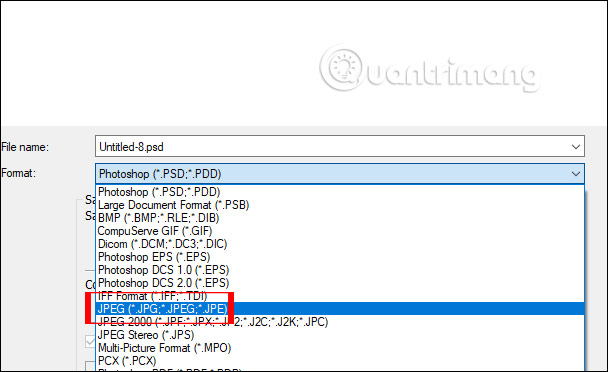Select Photoshop DCS 1.0 (*.EPS)

[x=340, y=270]
